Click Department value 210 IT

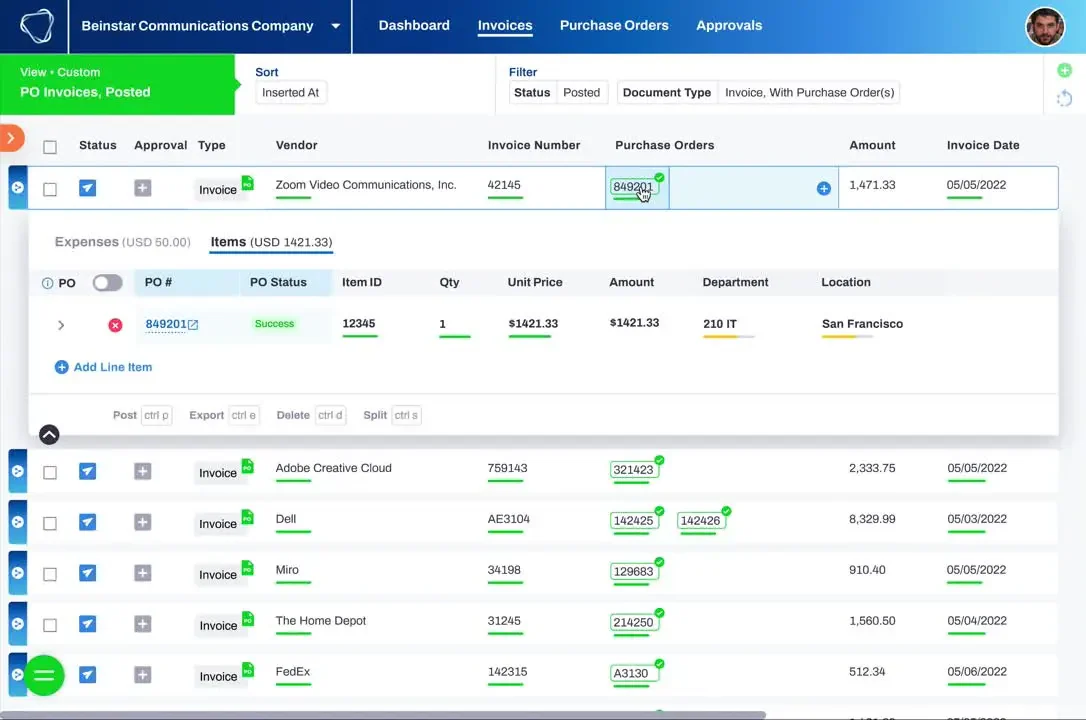(x=720, y=323)
